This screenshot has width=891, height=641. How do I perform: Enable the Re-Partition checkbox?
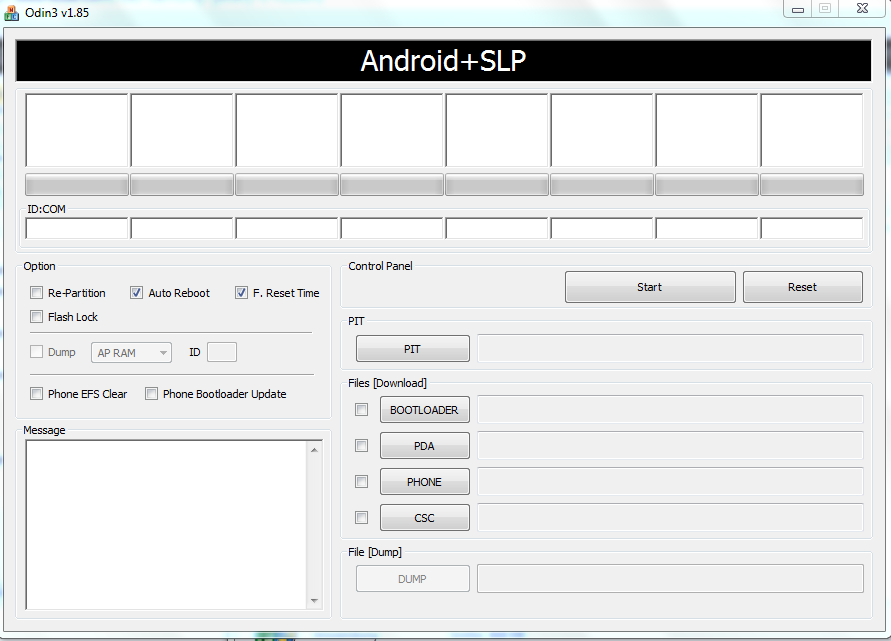click(36, 293)
